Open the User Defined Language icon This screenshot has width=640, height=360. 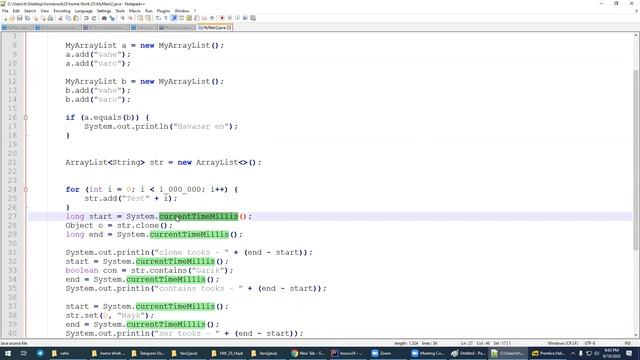pyautogui.click(x=181, y=18)
